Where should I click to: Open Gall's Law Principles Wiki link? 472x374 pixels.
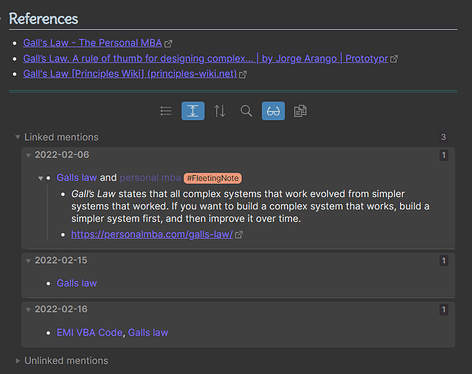coord(130,74)
